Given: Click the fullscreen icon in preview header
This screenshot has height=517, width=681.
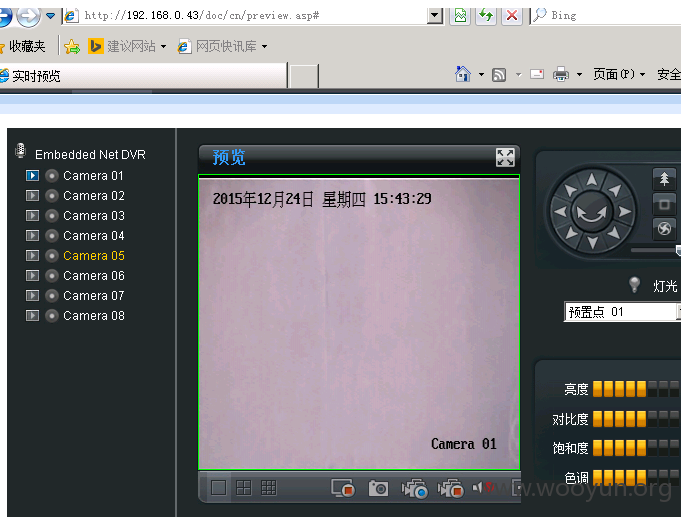Looking at the screenshot, I should click(x=505, y=157).
